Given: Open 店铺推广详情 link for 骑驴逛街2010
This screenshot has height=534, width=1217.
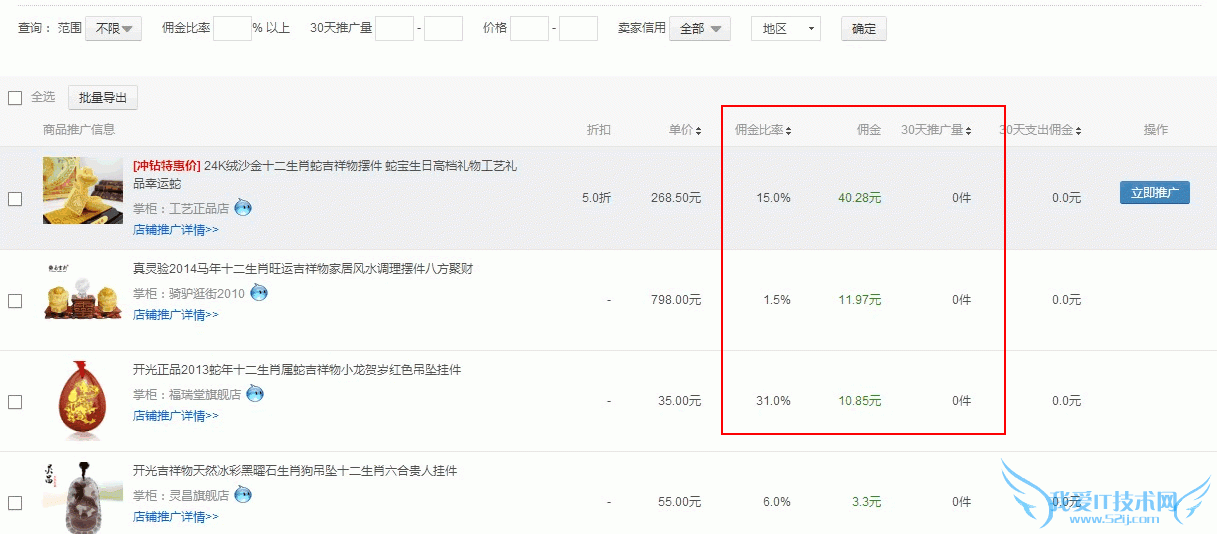Looking at the screenshot, I should click(176, 315).
